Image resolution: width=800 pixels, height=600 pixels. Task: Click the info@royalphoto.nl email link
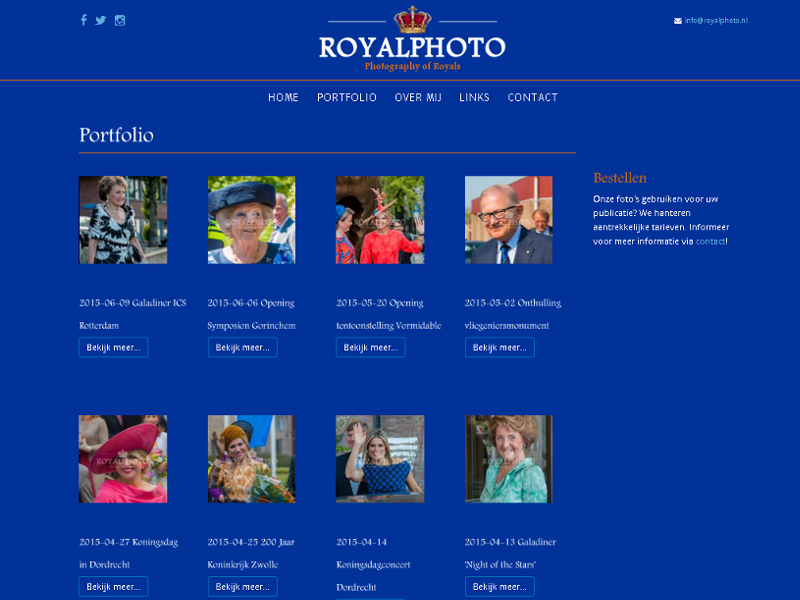[x=716, y=20]
